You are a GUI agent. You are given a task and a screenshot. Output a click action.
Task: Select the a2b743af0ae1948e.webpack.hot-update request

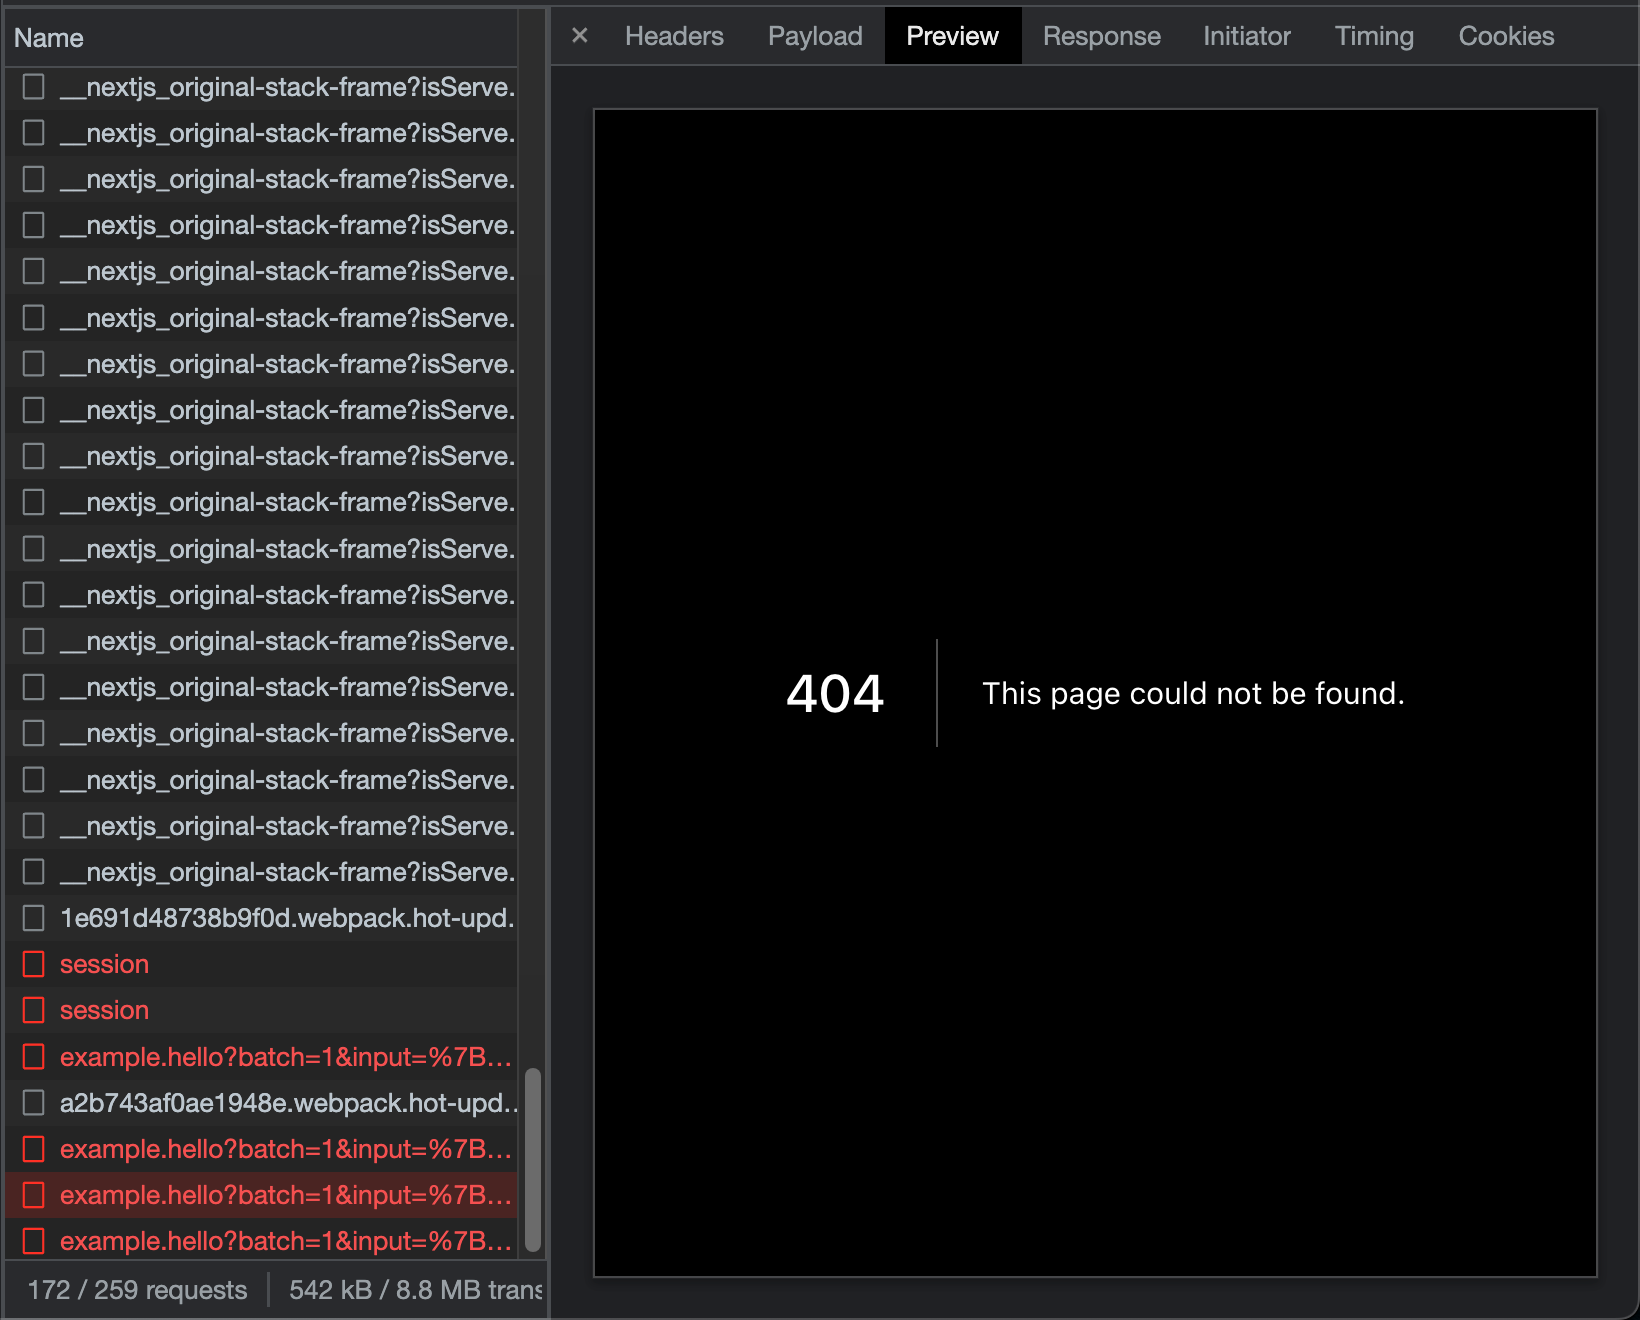[x=262, y=1103]
